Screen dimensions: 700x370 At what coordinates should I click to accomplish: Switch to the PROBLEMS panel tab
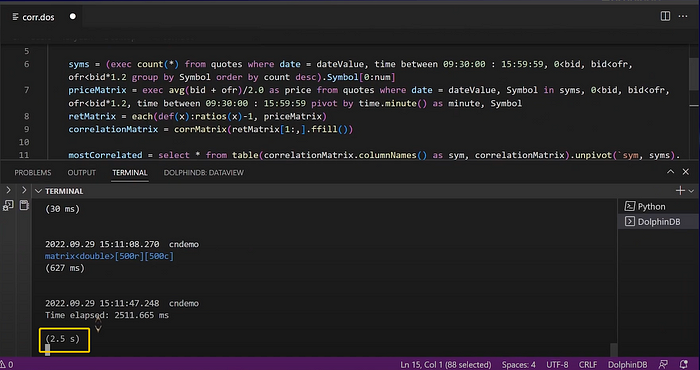click(33, 173)
